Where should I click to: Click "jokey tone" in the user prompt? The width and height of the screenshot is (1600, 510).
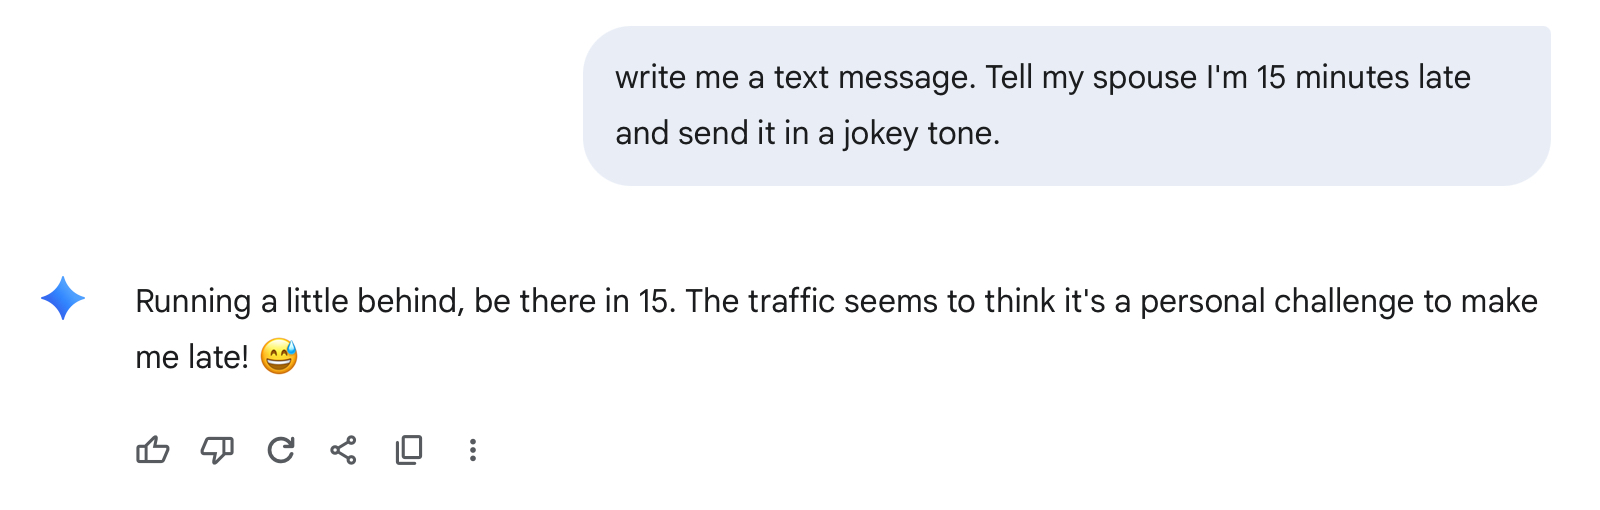[921, 133]
